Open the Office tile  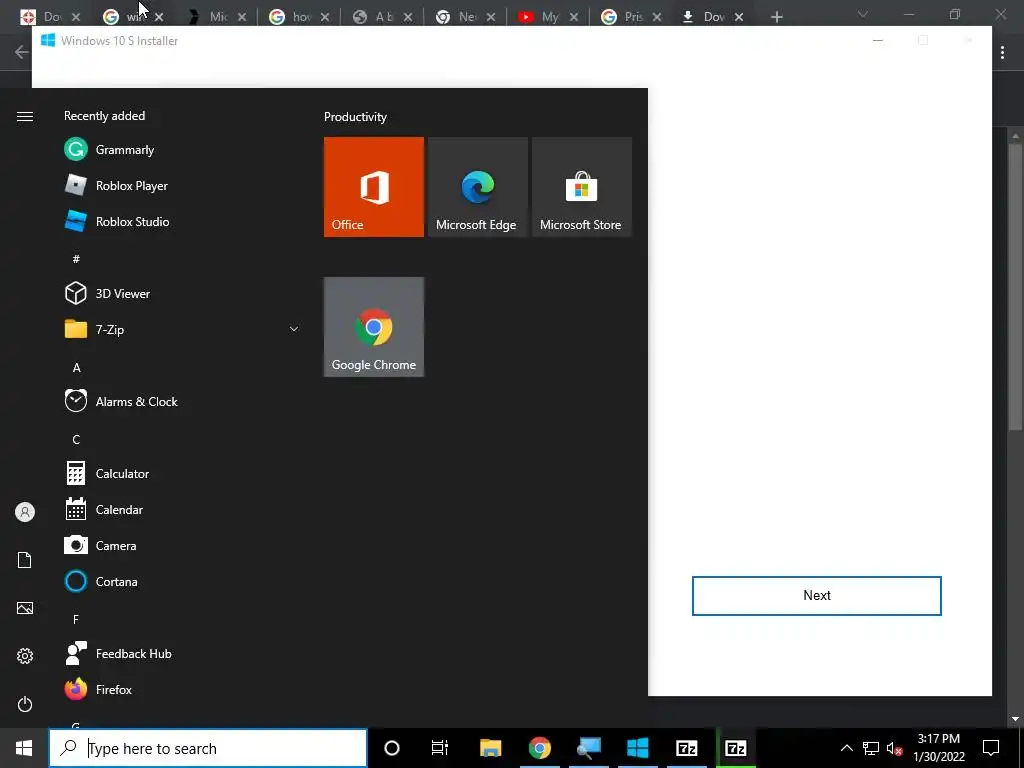374,187
